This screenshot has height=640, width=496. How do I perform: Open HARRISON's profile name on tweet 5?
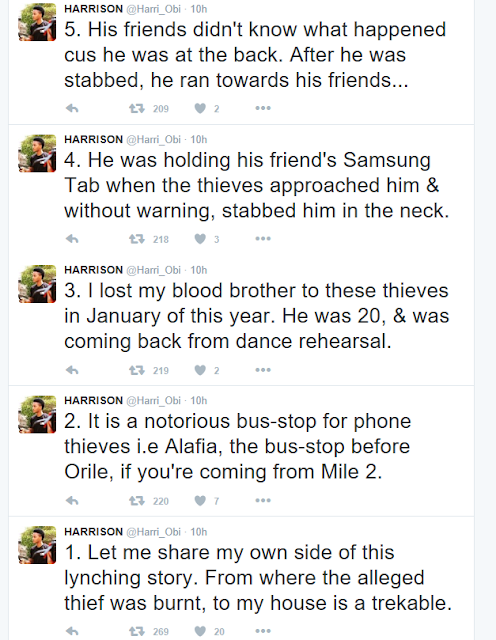point(93,9)
